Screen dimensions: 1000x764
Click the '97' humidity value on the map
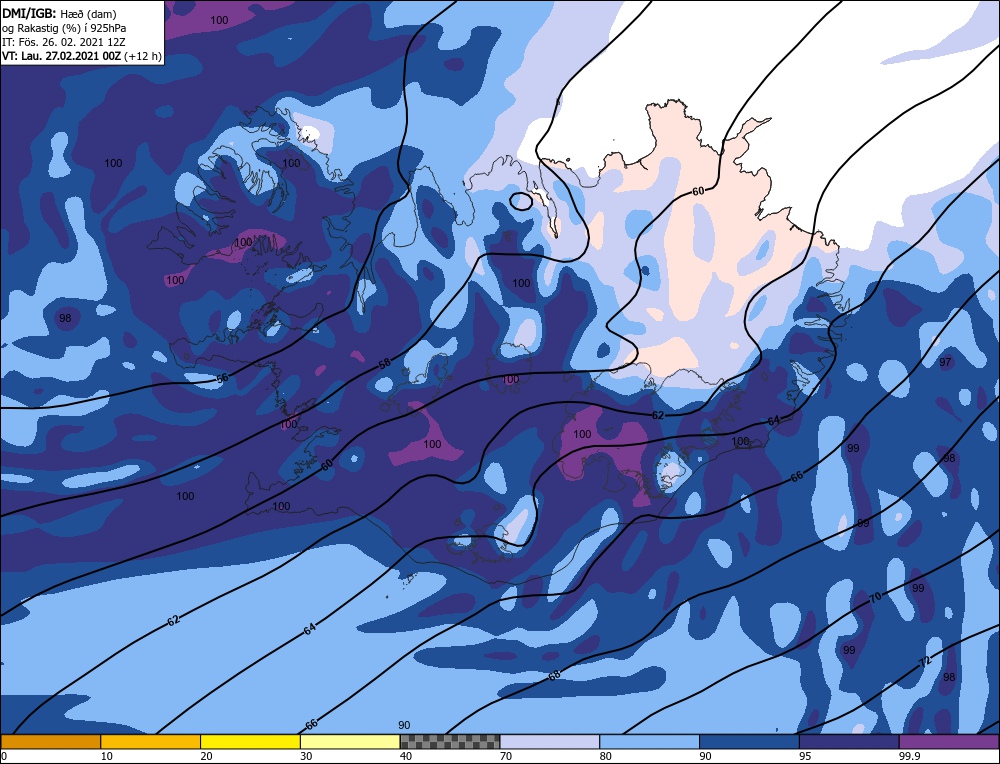coord(945,362)
